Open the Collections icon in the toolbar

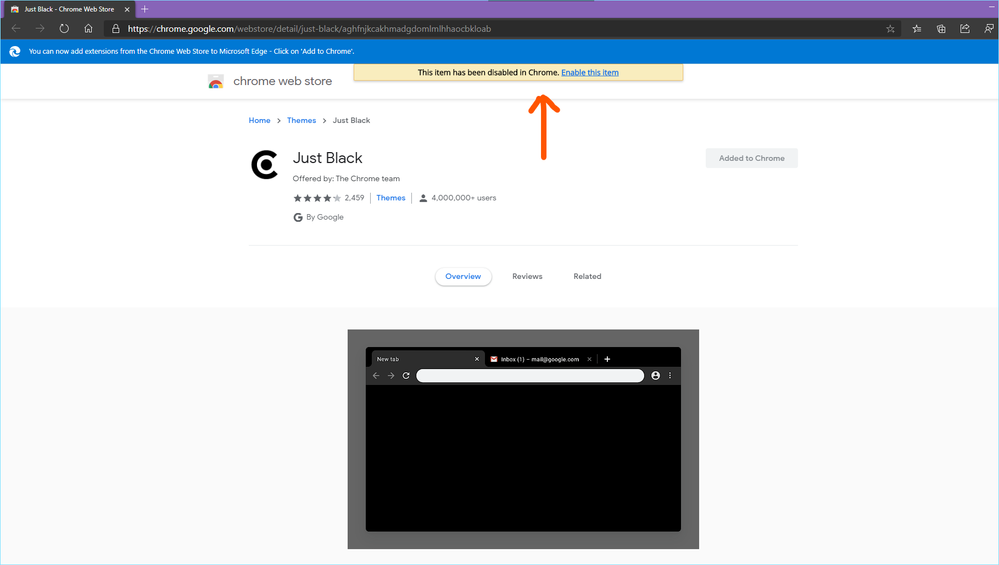coord(941,29)
